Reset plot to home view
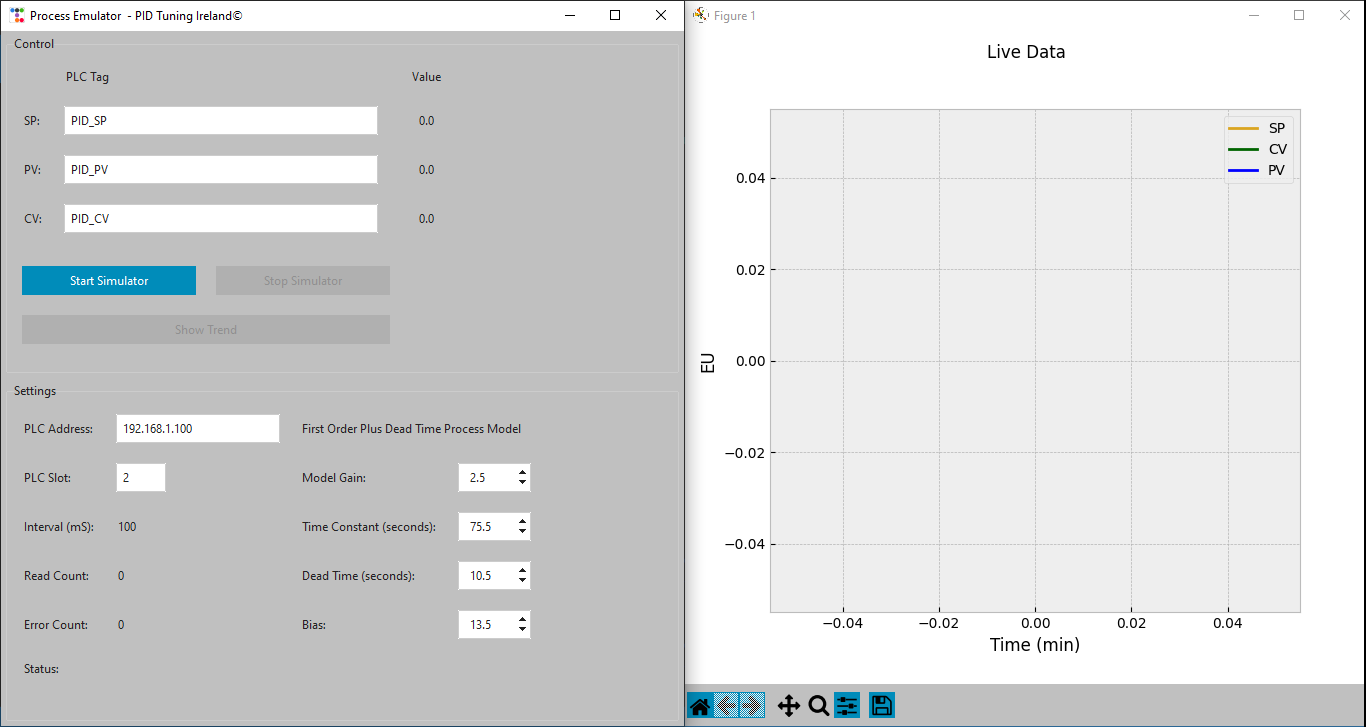Image resolution: width=1366 pixels, height=727 pixels. 700,706
